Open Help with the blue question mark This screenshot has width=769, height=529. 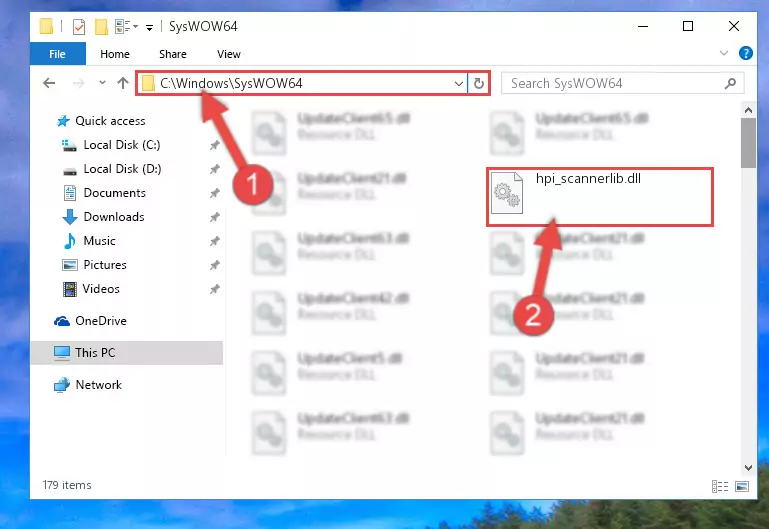coord(745,53)
